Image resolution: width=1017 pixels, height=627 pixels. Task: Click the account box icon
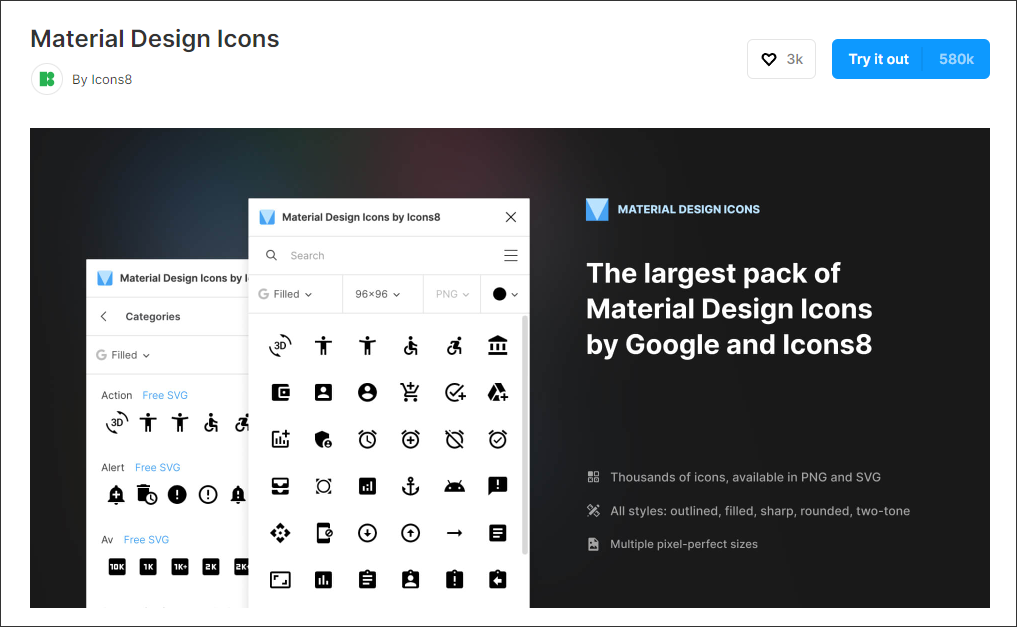(323, 392)
